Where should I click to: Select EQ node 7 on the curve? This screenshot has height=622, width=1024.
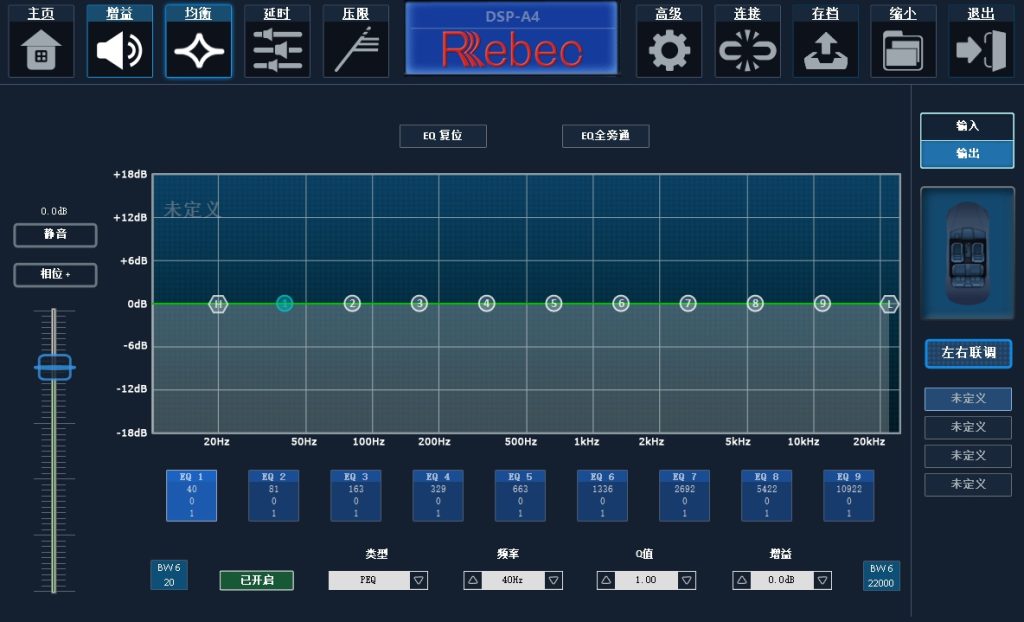(x=688, y=303)
